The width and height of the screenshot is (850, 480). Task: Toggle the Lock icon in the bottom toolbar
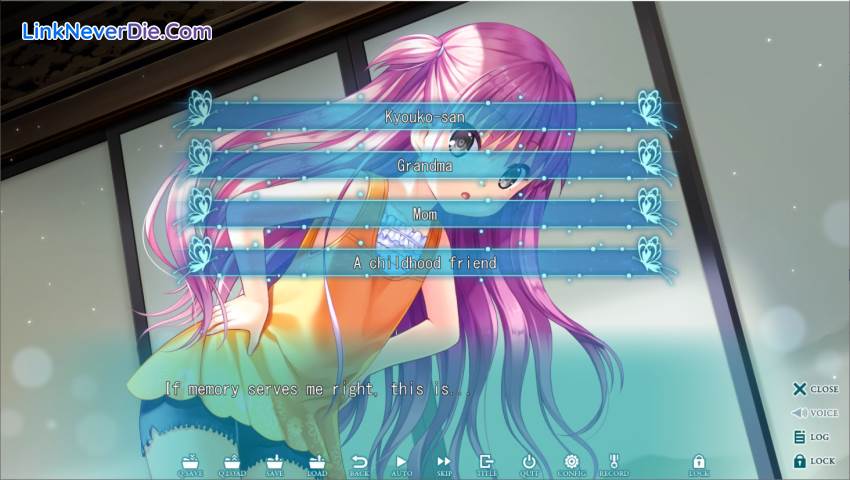coord(699,464)
